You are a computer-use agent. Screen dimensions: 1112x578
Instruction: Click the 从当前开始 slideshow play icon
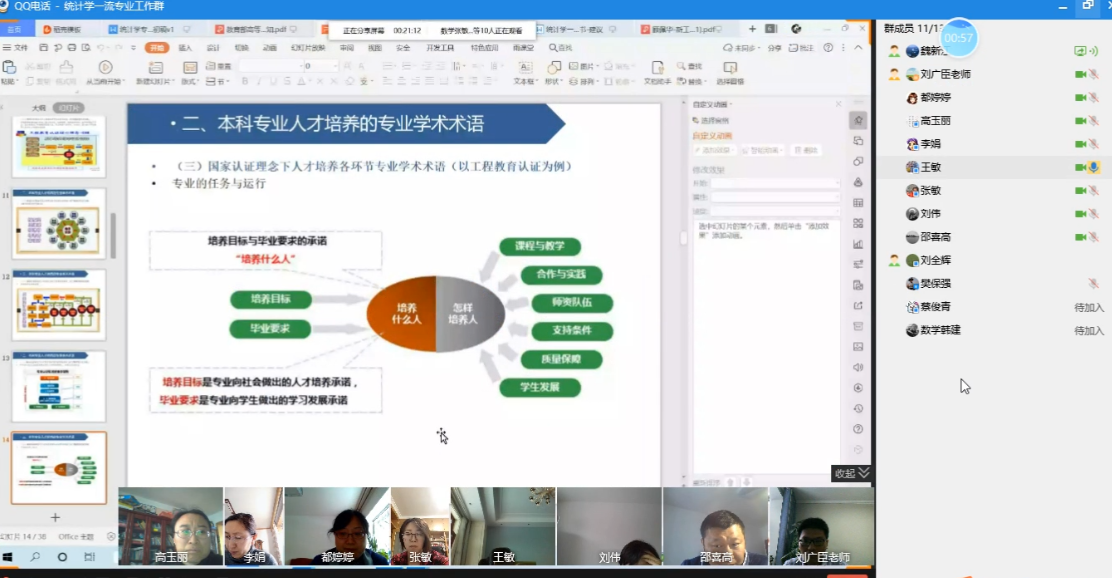tap(103, 67)
